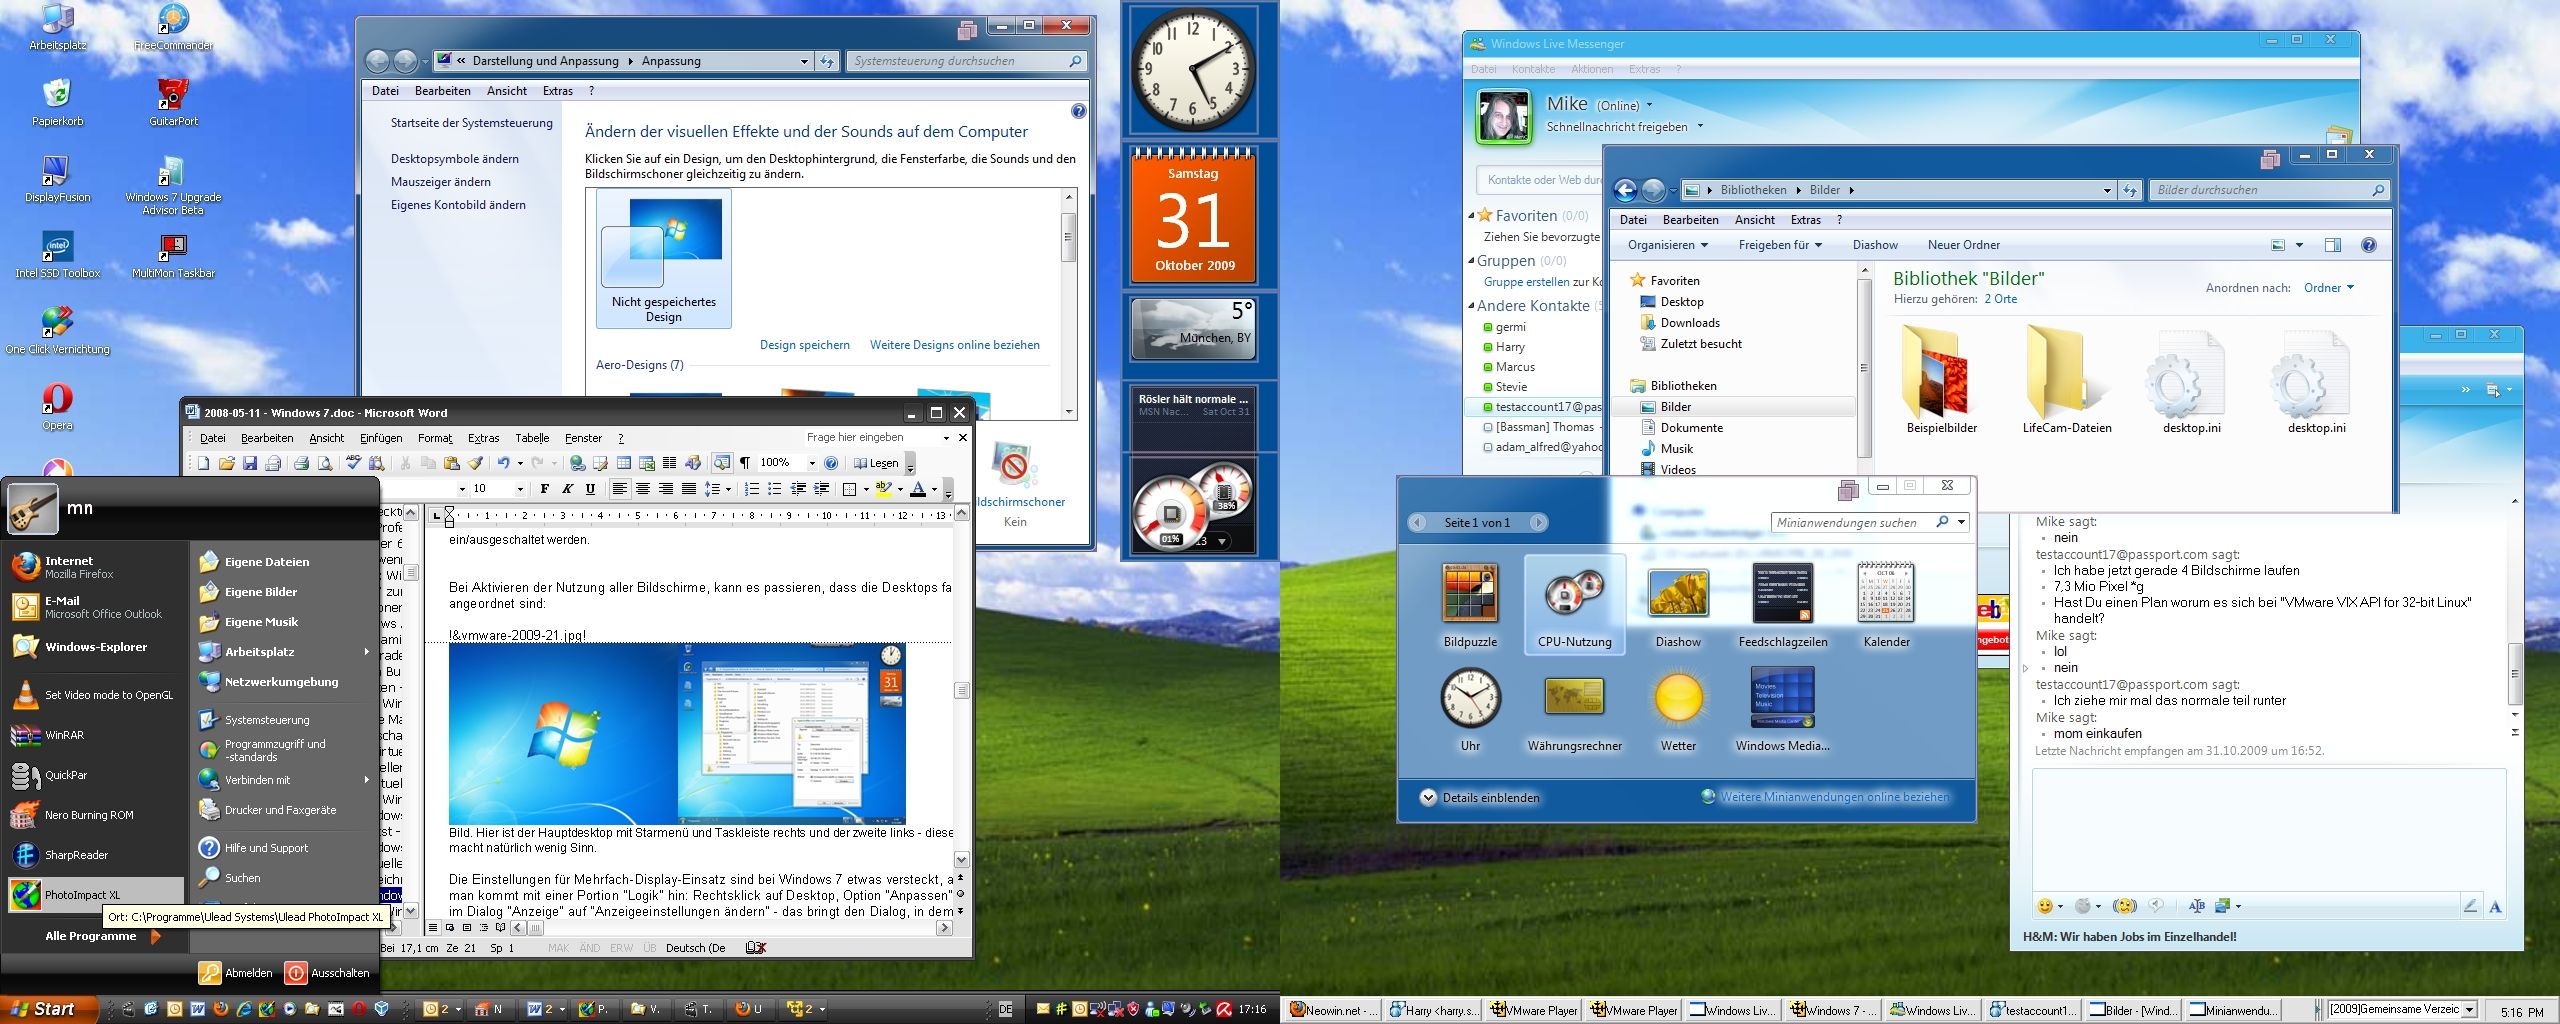This screenshot has width=2560, height=1024.
Task: Toggle bullet list in Word
Action: pos(774,488)
